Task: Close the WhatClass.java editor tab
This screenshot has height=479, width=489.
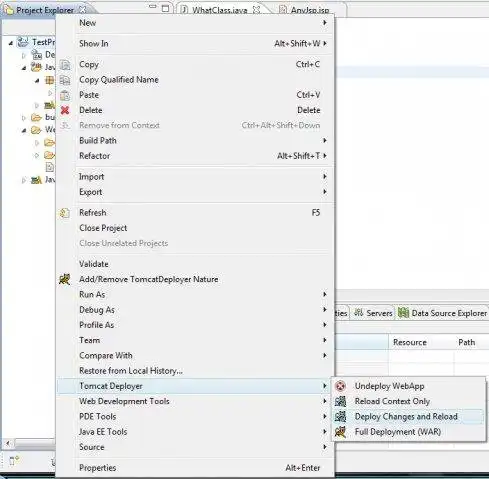Action: (256, 10)
